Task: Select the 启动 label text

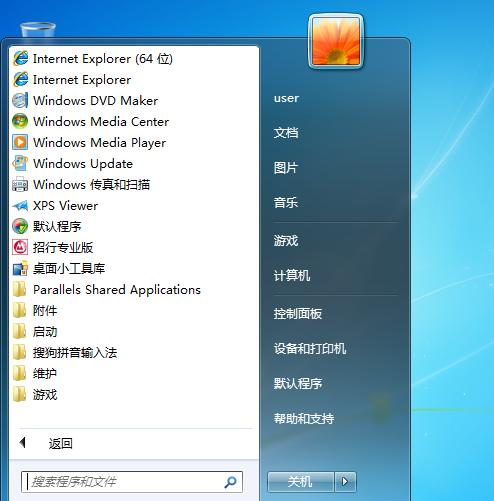Action: [45, 332]
